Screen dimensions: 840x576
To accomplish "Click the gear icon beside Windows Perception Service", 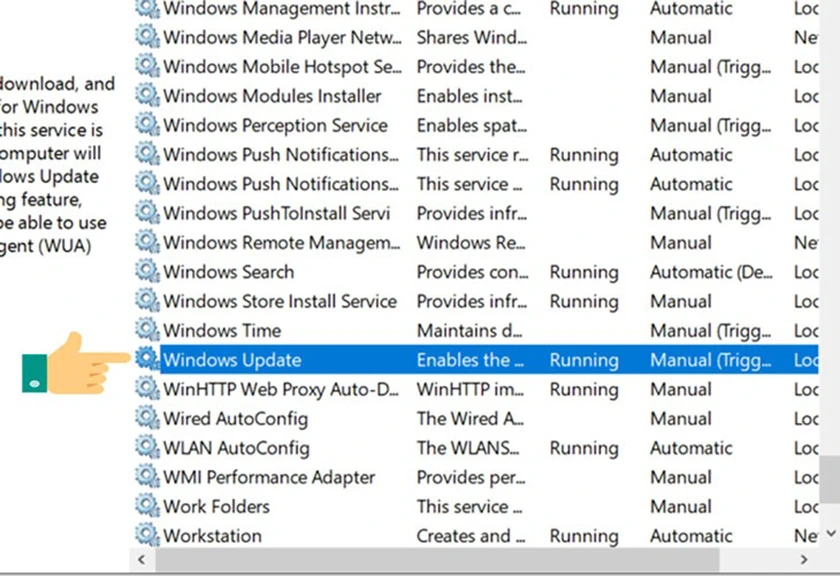I will pyautogui.click(x=147, y=125).
